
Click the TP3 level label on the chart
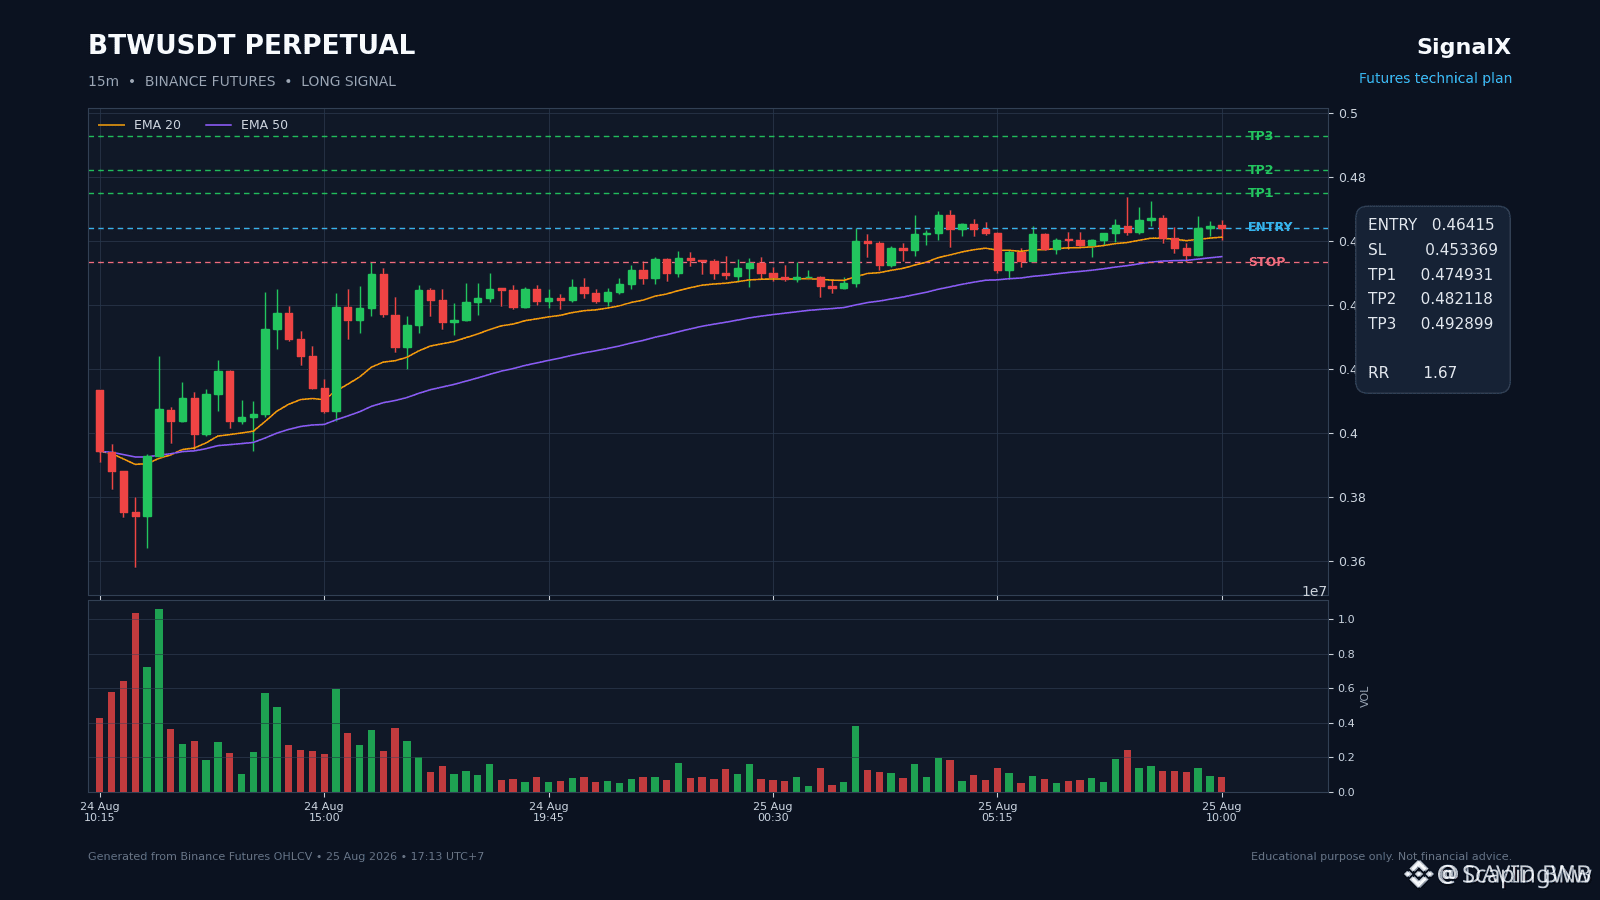[x=1260, y=136]
